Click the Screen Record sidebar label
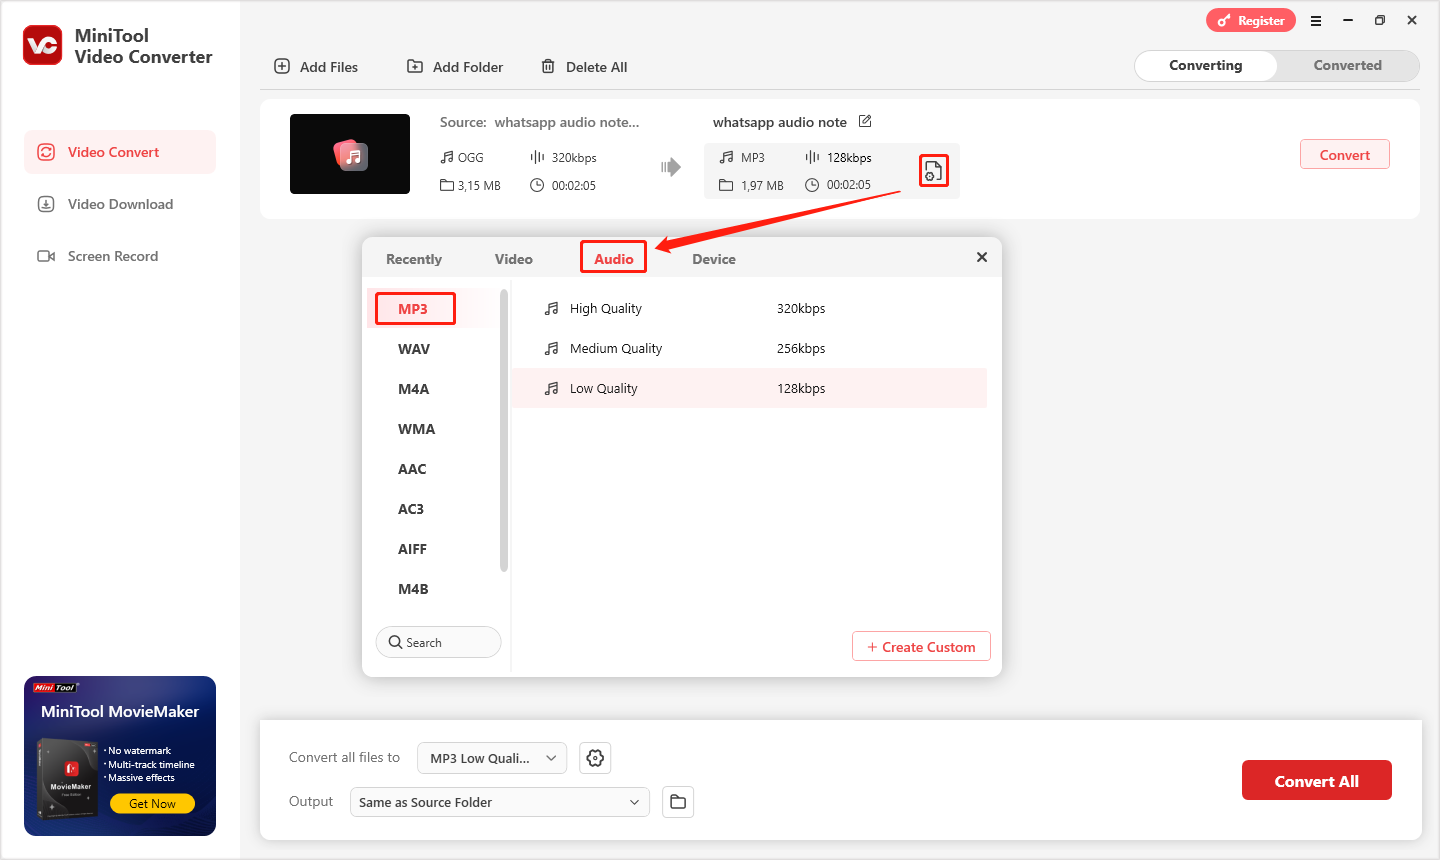1440x860 pixels. (113, 256)
